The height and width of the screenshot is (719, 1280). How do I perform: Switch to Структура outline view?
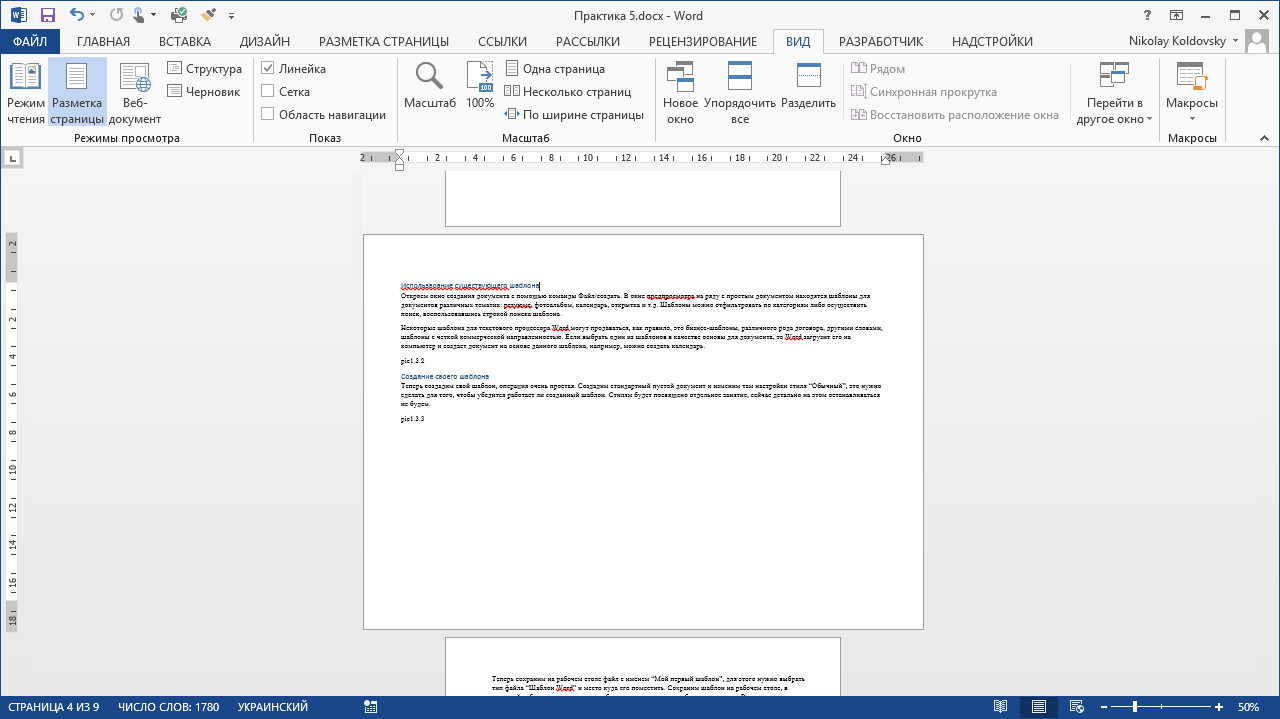(204, 69)
